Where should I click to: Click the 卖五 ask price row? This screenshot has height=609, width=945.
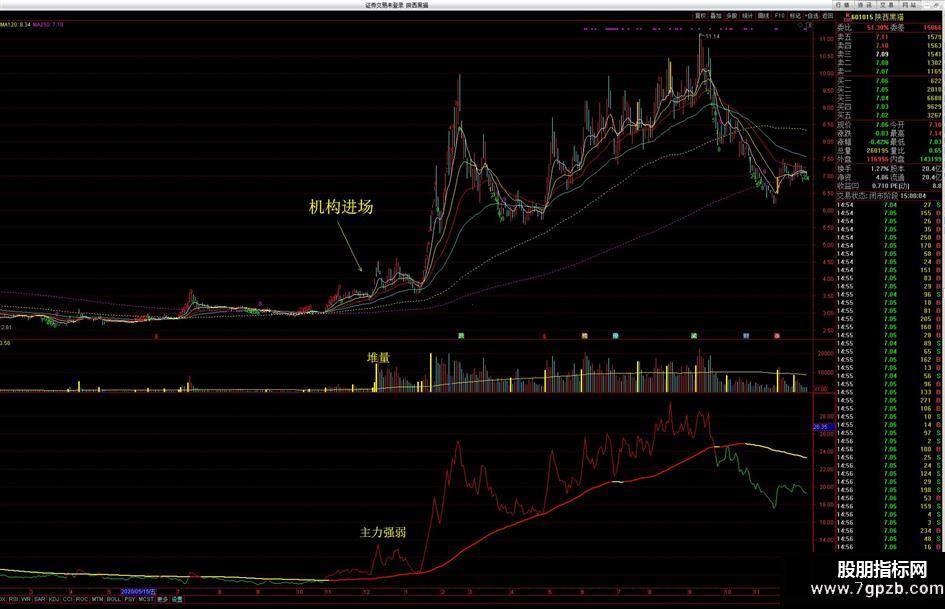pos(889,37)
